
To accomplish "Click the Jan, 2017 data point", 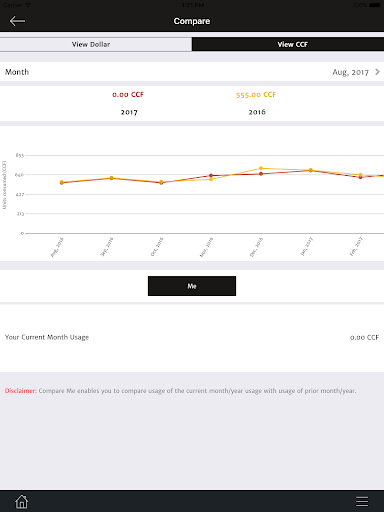I will (311, 170).
